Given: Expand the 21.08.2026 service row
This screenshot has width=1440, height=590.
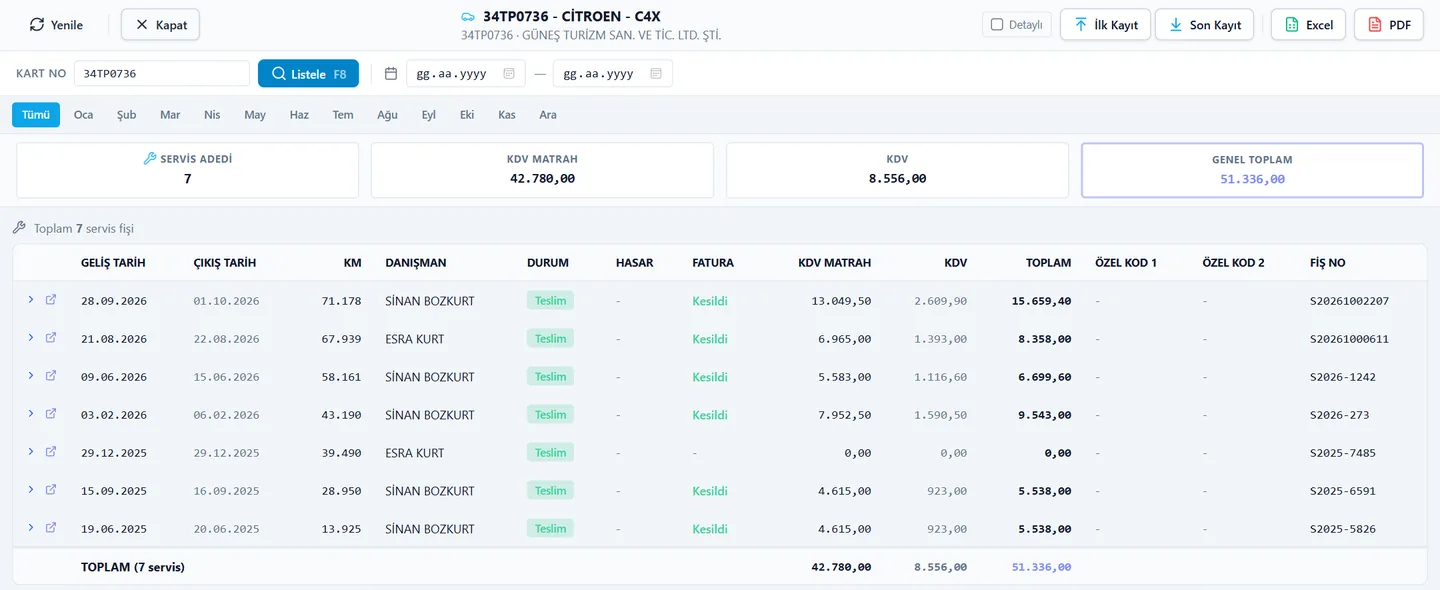Looking at the screenshot, I should tap(31, 338).
